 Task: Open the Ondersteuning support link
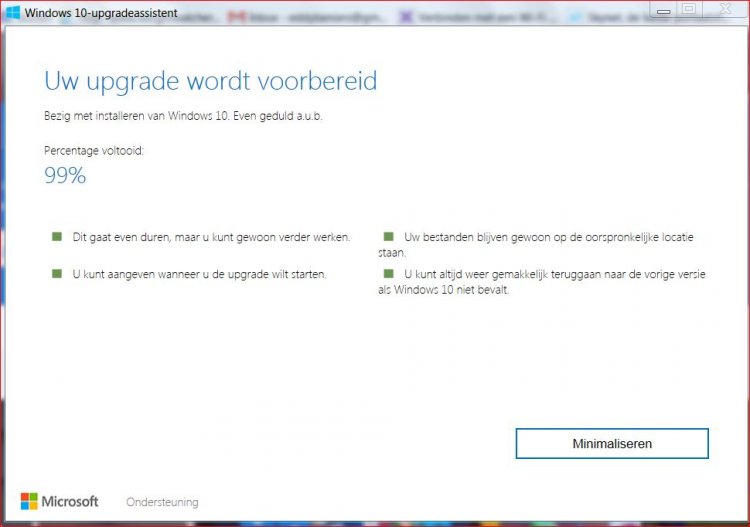pyautogui.click(x=162, y=502)
